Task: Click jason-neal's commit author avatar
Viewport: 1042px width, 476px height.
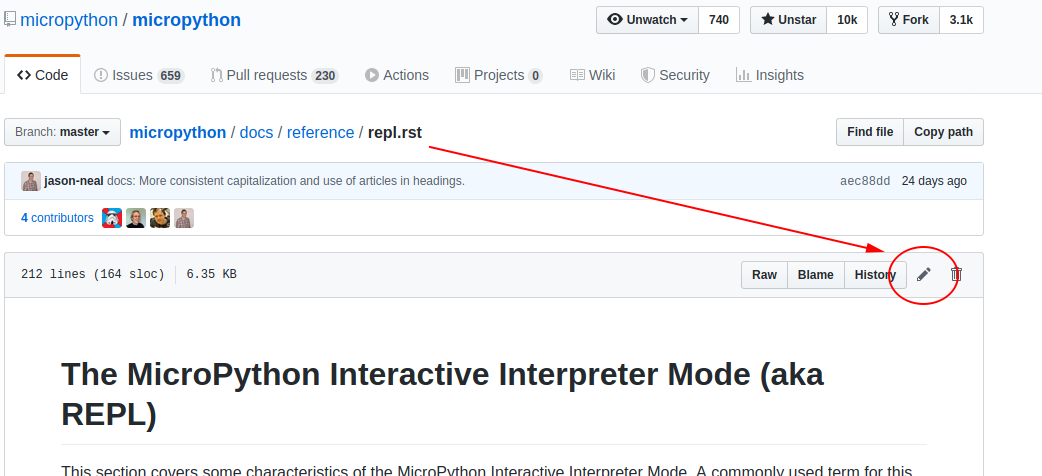Action: (x=31, y=181)
